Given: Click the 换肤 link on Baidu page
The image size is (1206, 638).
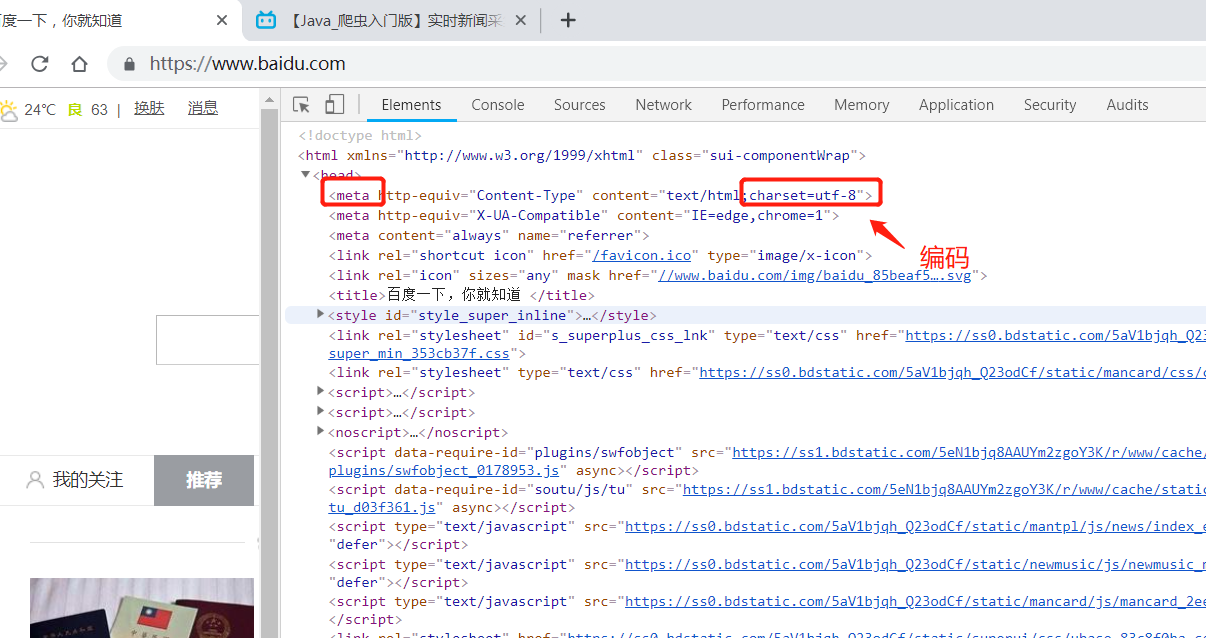Looking at the screenshot, I should 149,108.
